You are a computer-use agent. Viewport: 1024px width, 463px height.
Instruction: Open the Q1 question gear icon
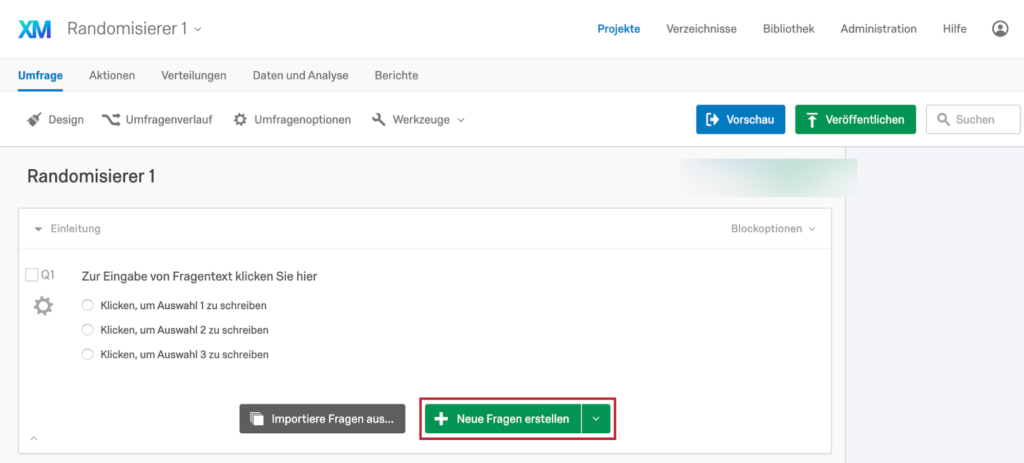point(43,306)
